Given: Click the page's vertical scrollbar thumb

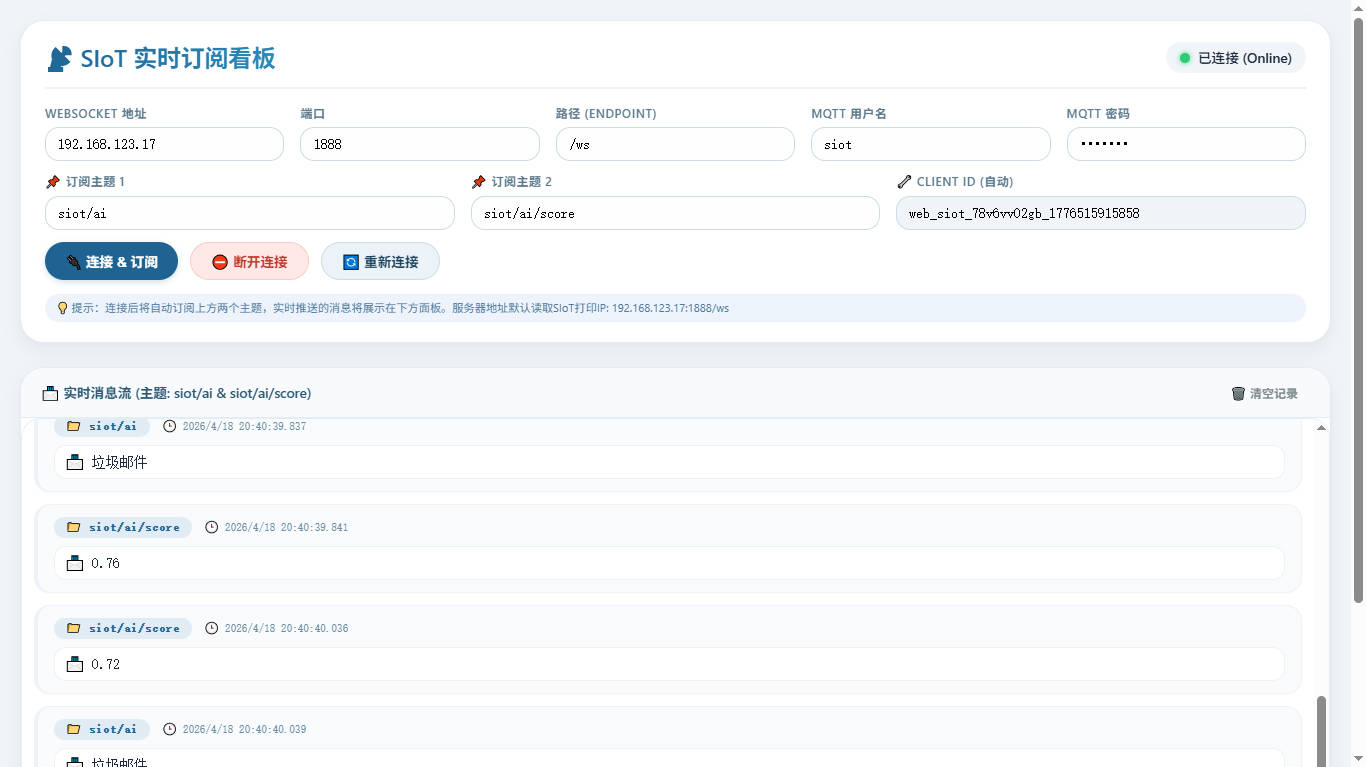Looking at the screenshot, I should (x=1358, y=310).
